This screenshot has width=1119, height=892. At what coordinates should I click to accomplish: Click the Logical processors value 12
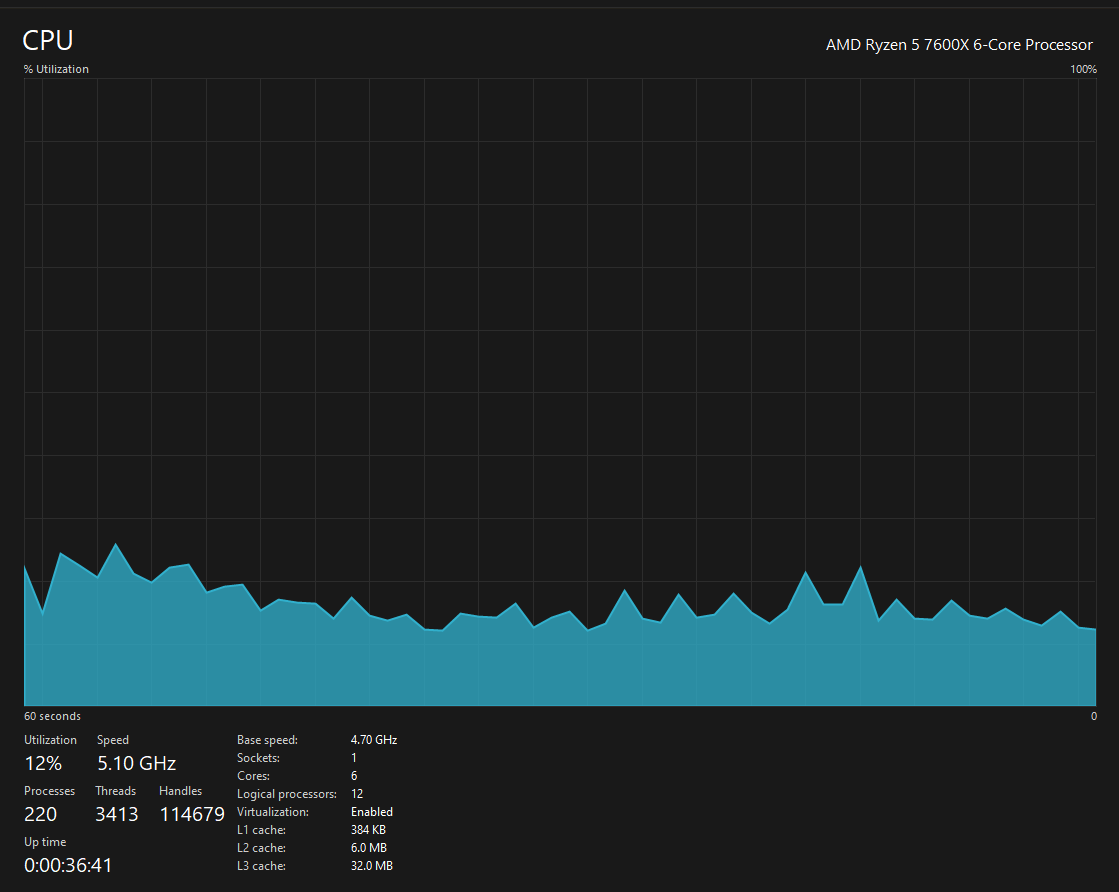click(357, 794)
